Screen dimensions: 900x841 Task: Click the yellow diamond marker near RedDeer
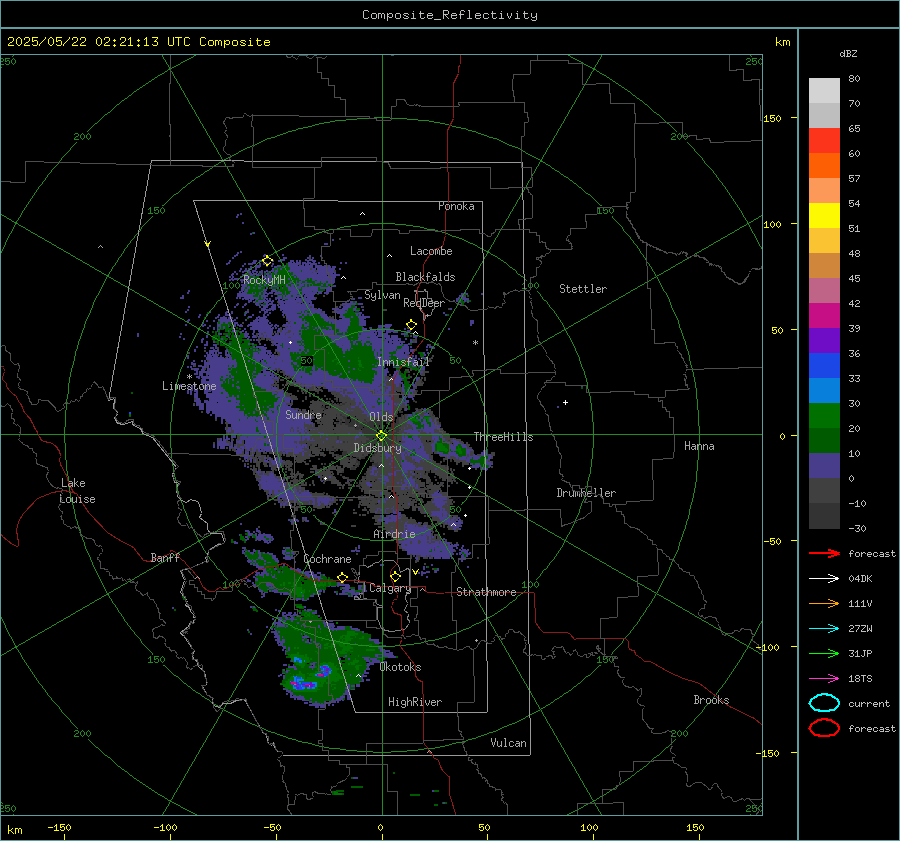pos(412,325)
